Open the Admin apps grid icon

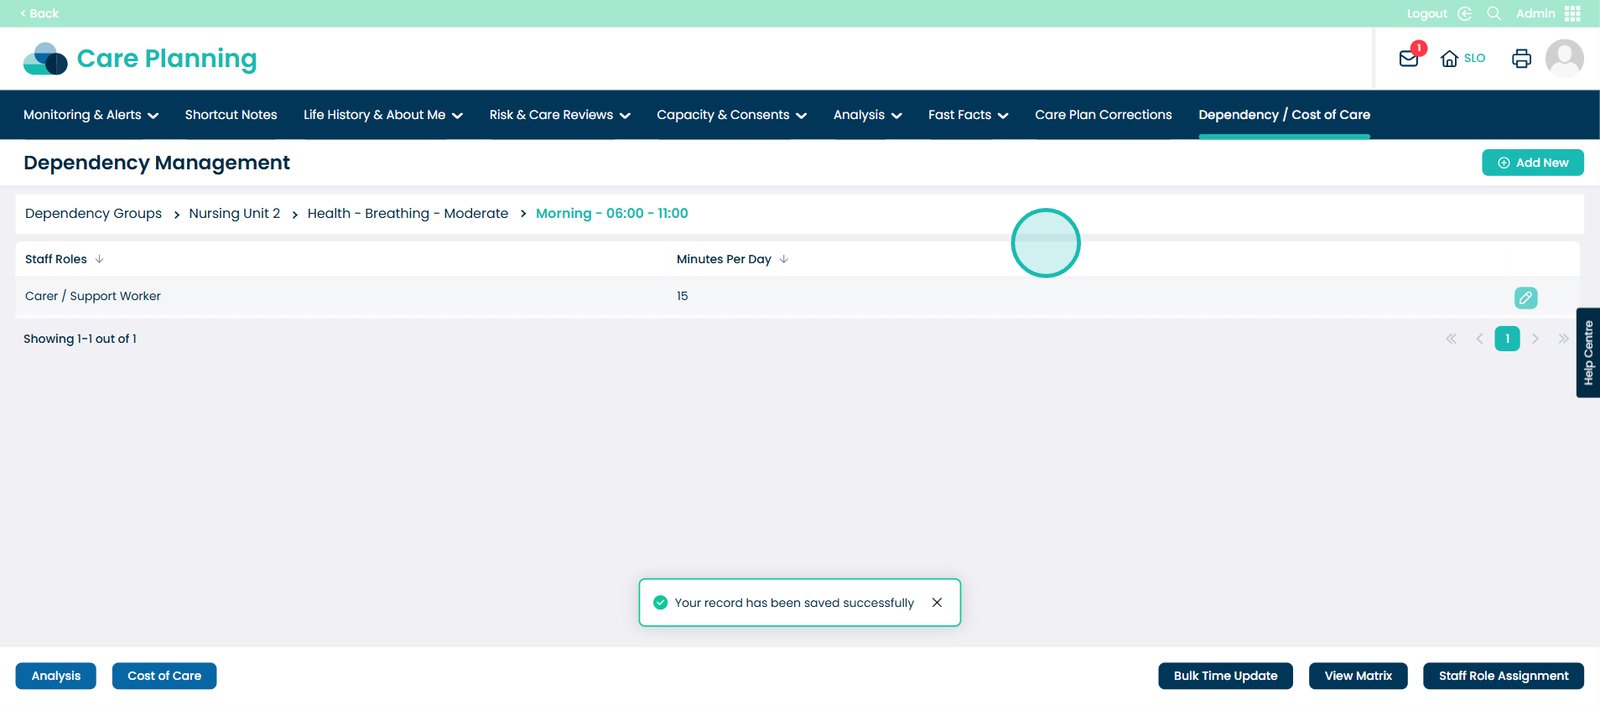pyautogui.click(x=1572, y=13)
